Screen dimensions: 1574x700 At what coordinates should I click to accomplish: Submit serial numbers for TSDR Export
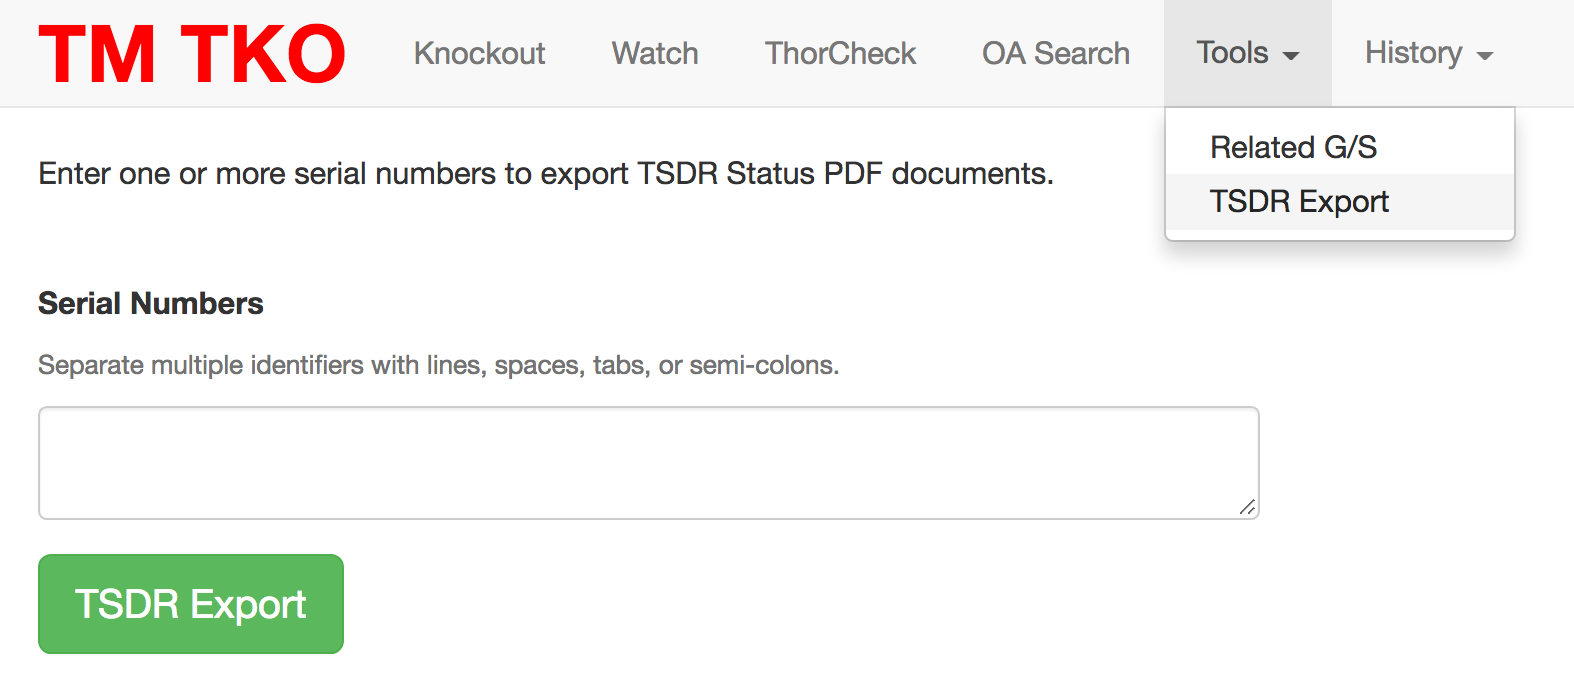tap(190, 604)
